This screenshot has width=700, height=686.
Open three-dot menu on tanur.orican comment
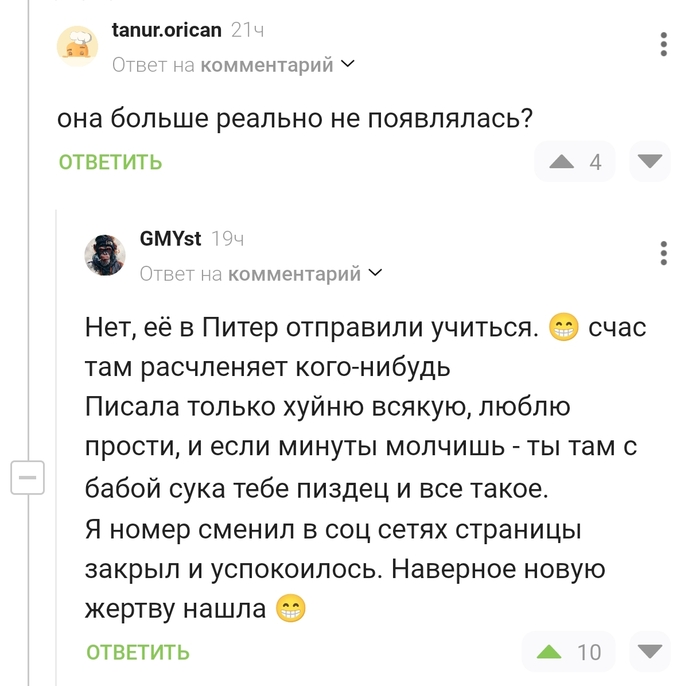click(664, 44)
